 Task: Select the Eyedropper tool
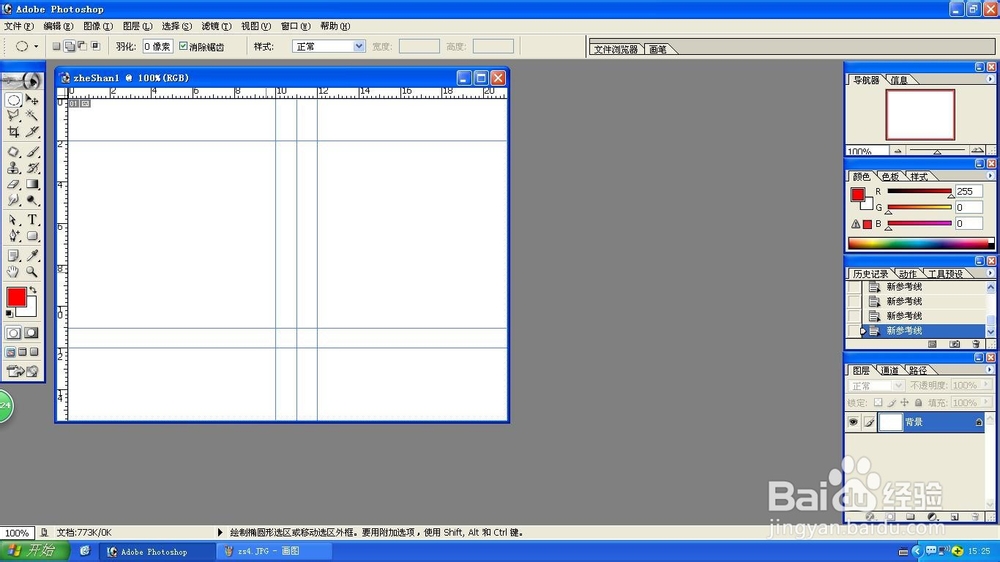(x=32, y=256)
